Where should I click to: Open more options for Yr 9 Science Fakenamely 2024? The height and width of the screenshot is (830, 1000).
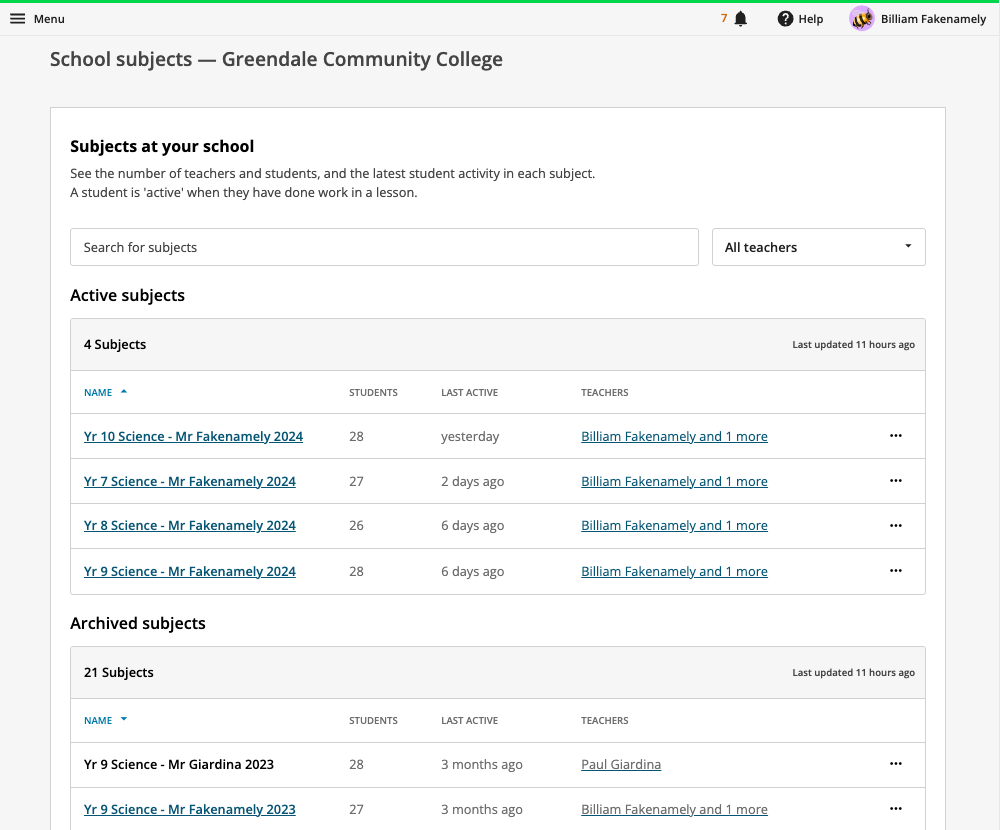(x=895, y=570)
